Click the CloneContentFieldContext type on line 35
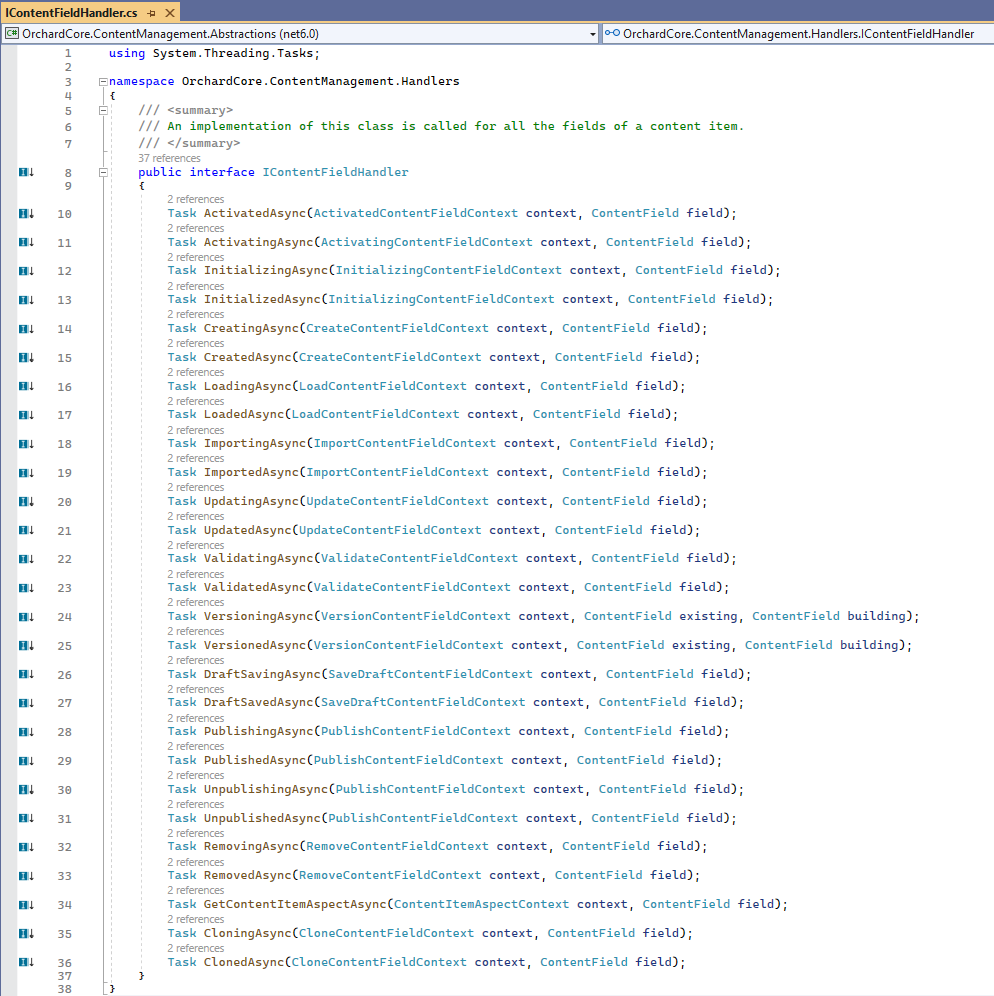Image resolution: width=994 pixels, height=996 pixels. 386,933
